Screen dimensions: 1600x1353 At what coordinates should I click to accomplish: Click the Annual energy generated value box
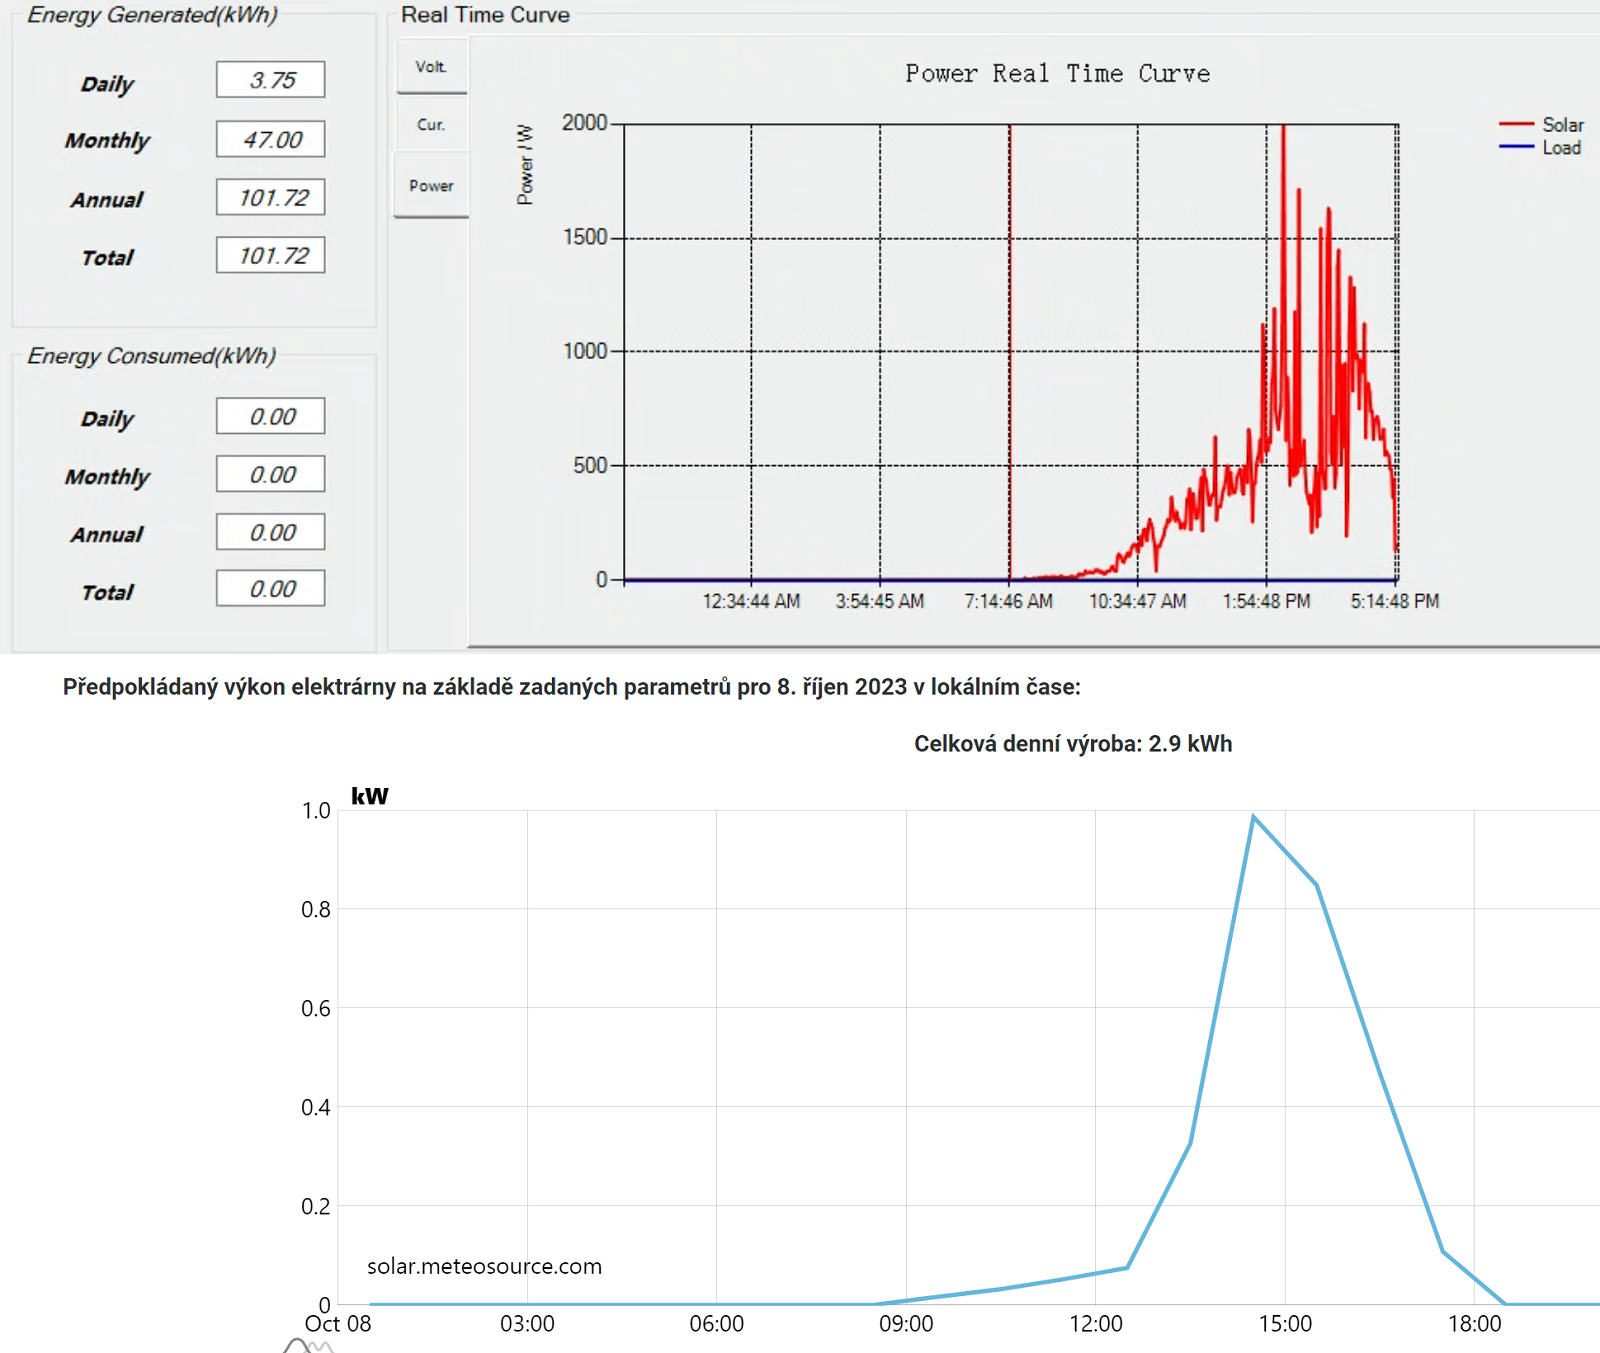tap(271, 197)
